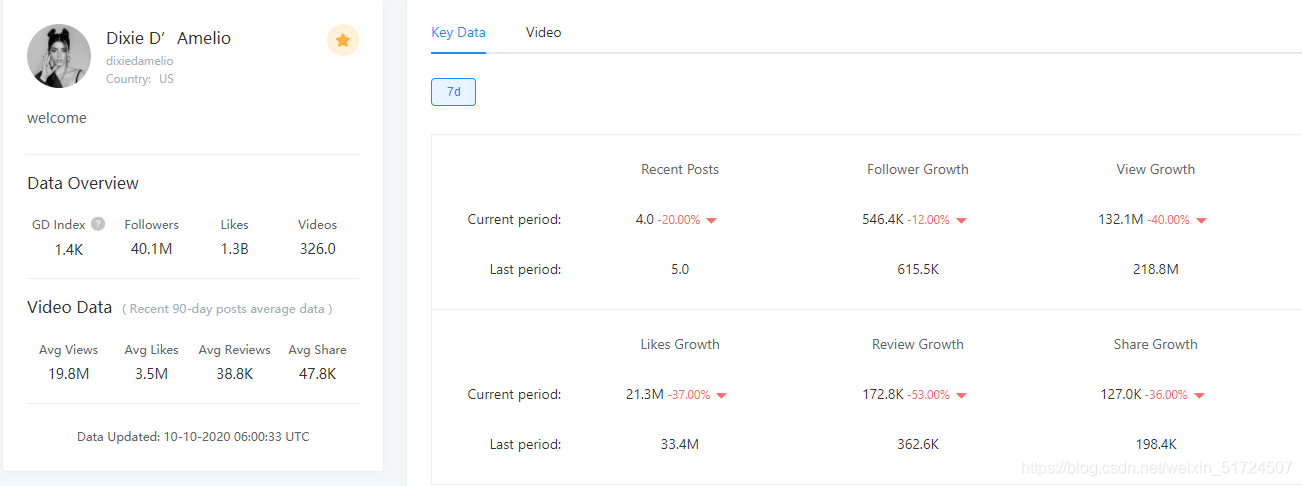The image size is (1302, 486).
Task: Click the Share Growth current value 127.0K
Action: (x=1121, y=394)
